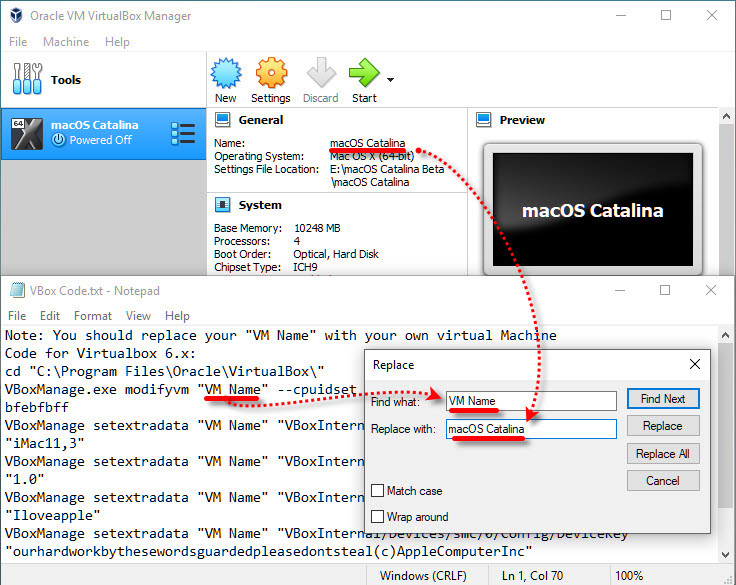736x585 pixels.
Task: Click the Powered Off status icon
Action: (x=58, y=140)
